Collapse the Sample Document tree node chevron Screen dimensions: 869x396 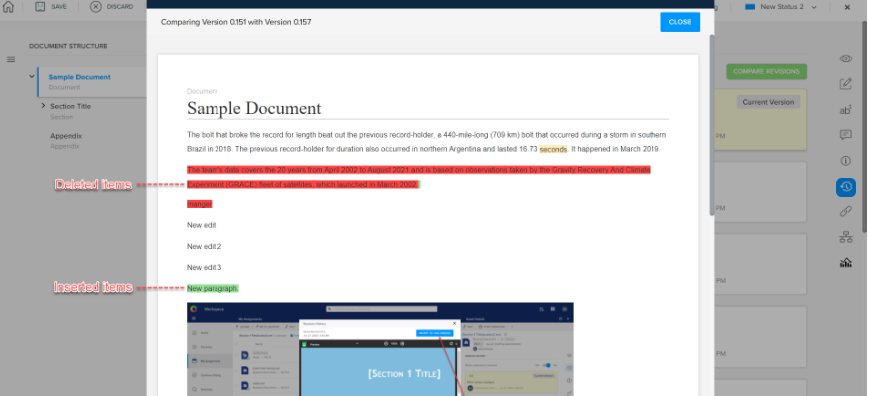pyautogui.click(x=32, y=76)
